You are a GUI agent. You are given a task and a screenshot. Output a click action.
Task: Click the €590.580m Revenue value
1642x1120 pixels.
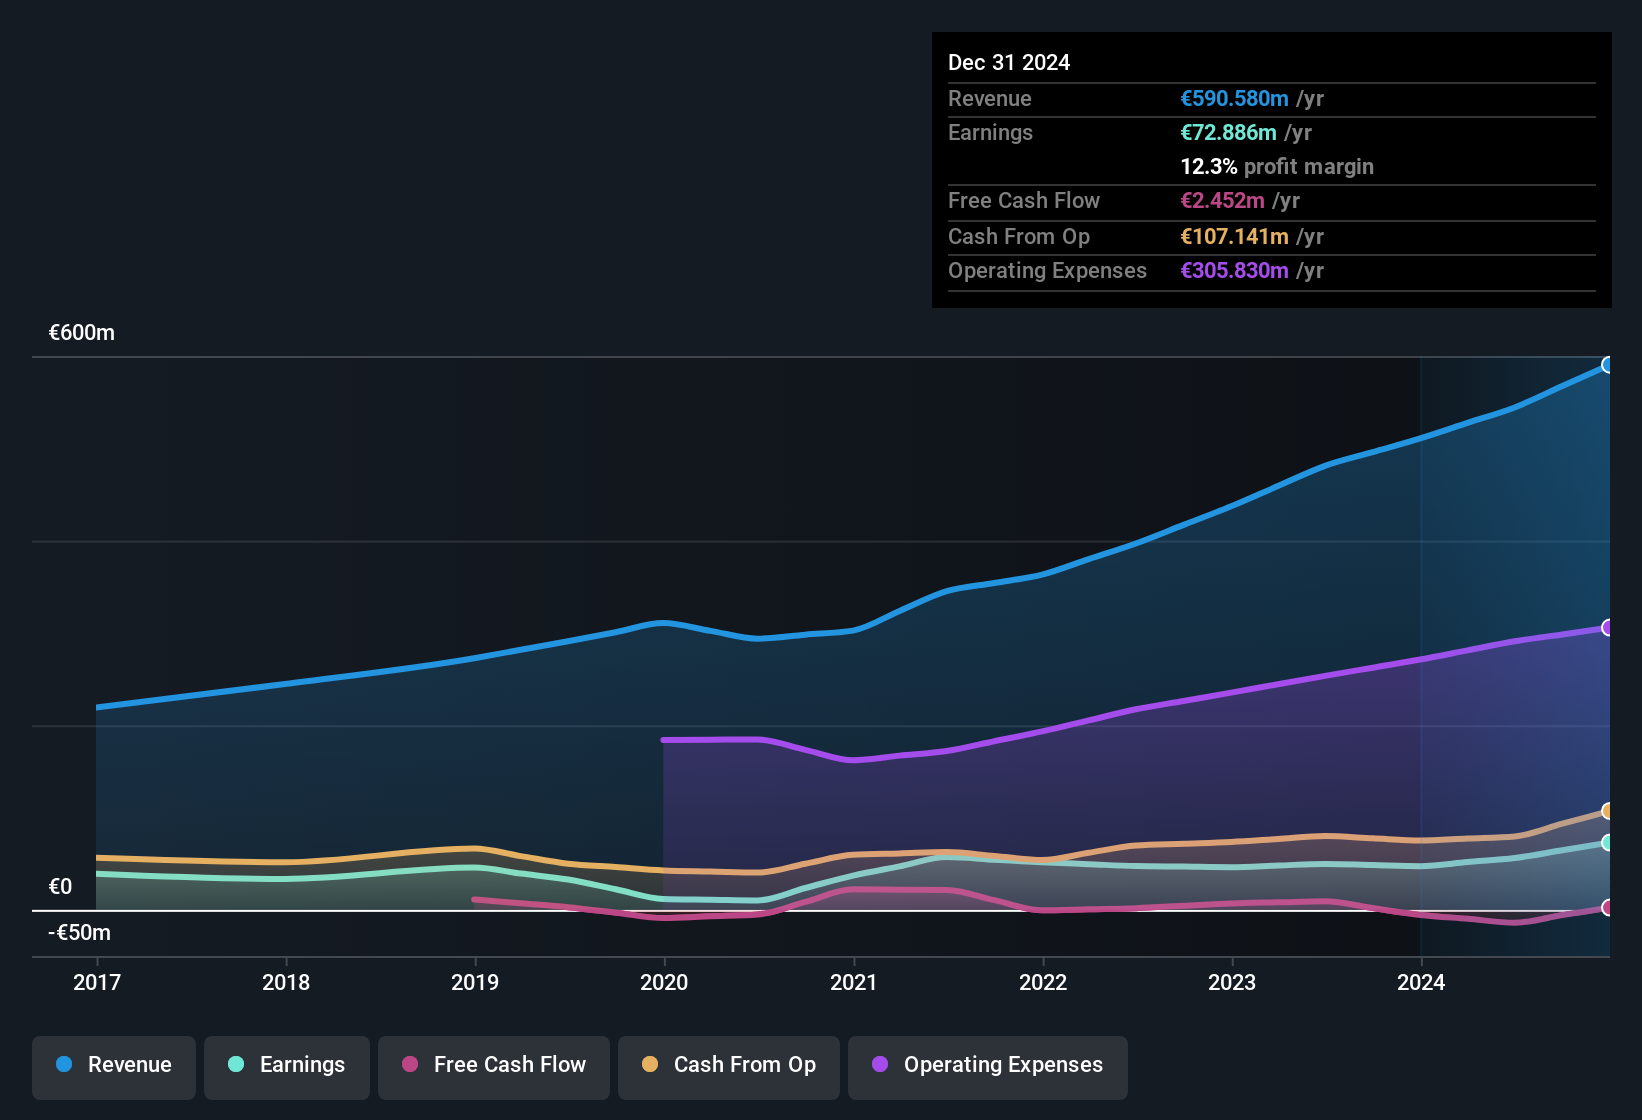[x=1233, y=98]
